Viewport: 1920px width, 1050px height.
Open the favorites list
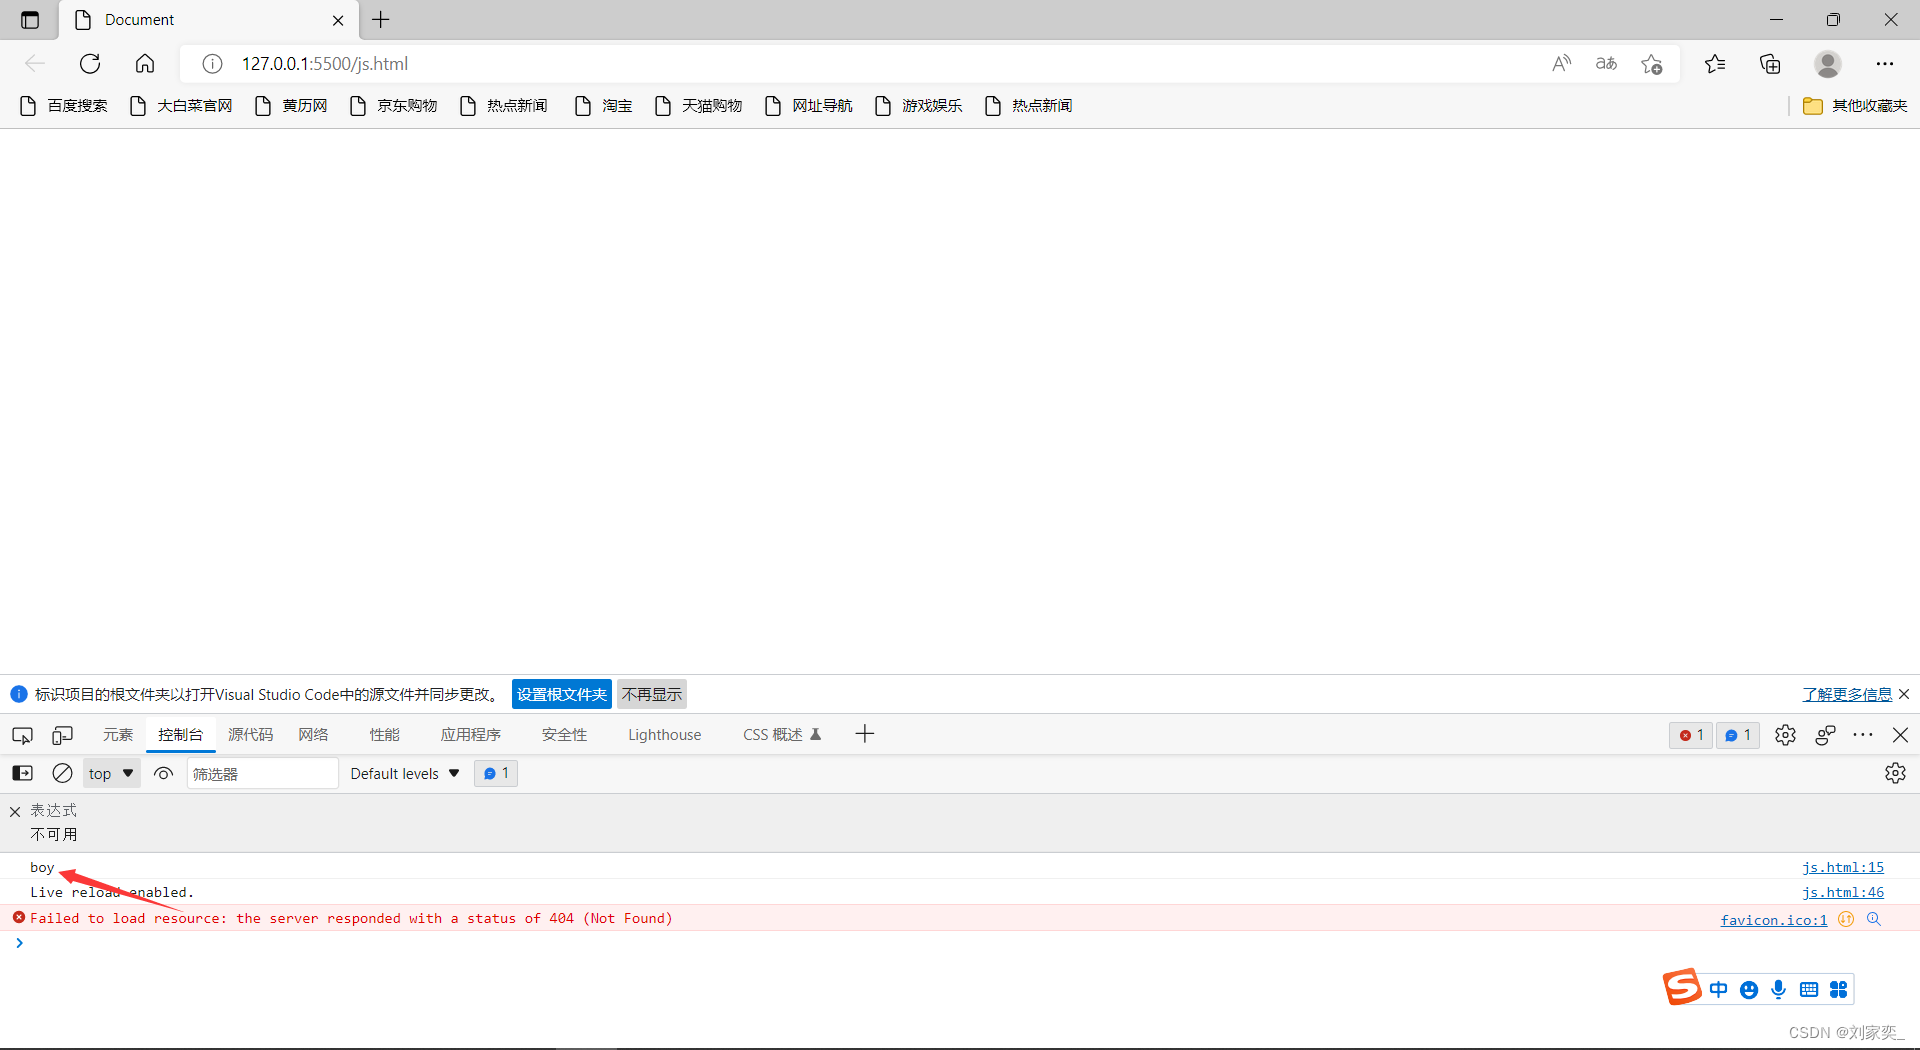point(1715,64)
